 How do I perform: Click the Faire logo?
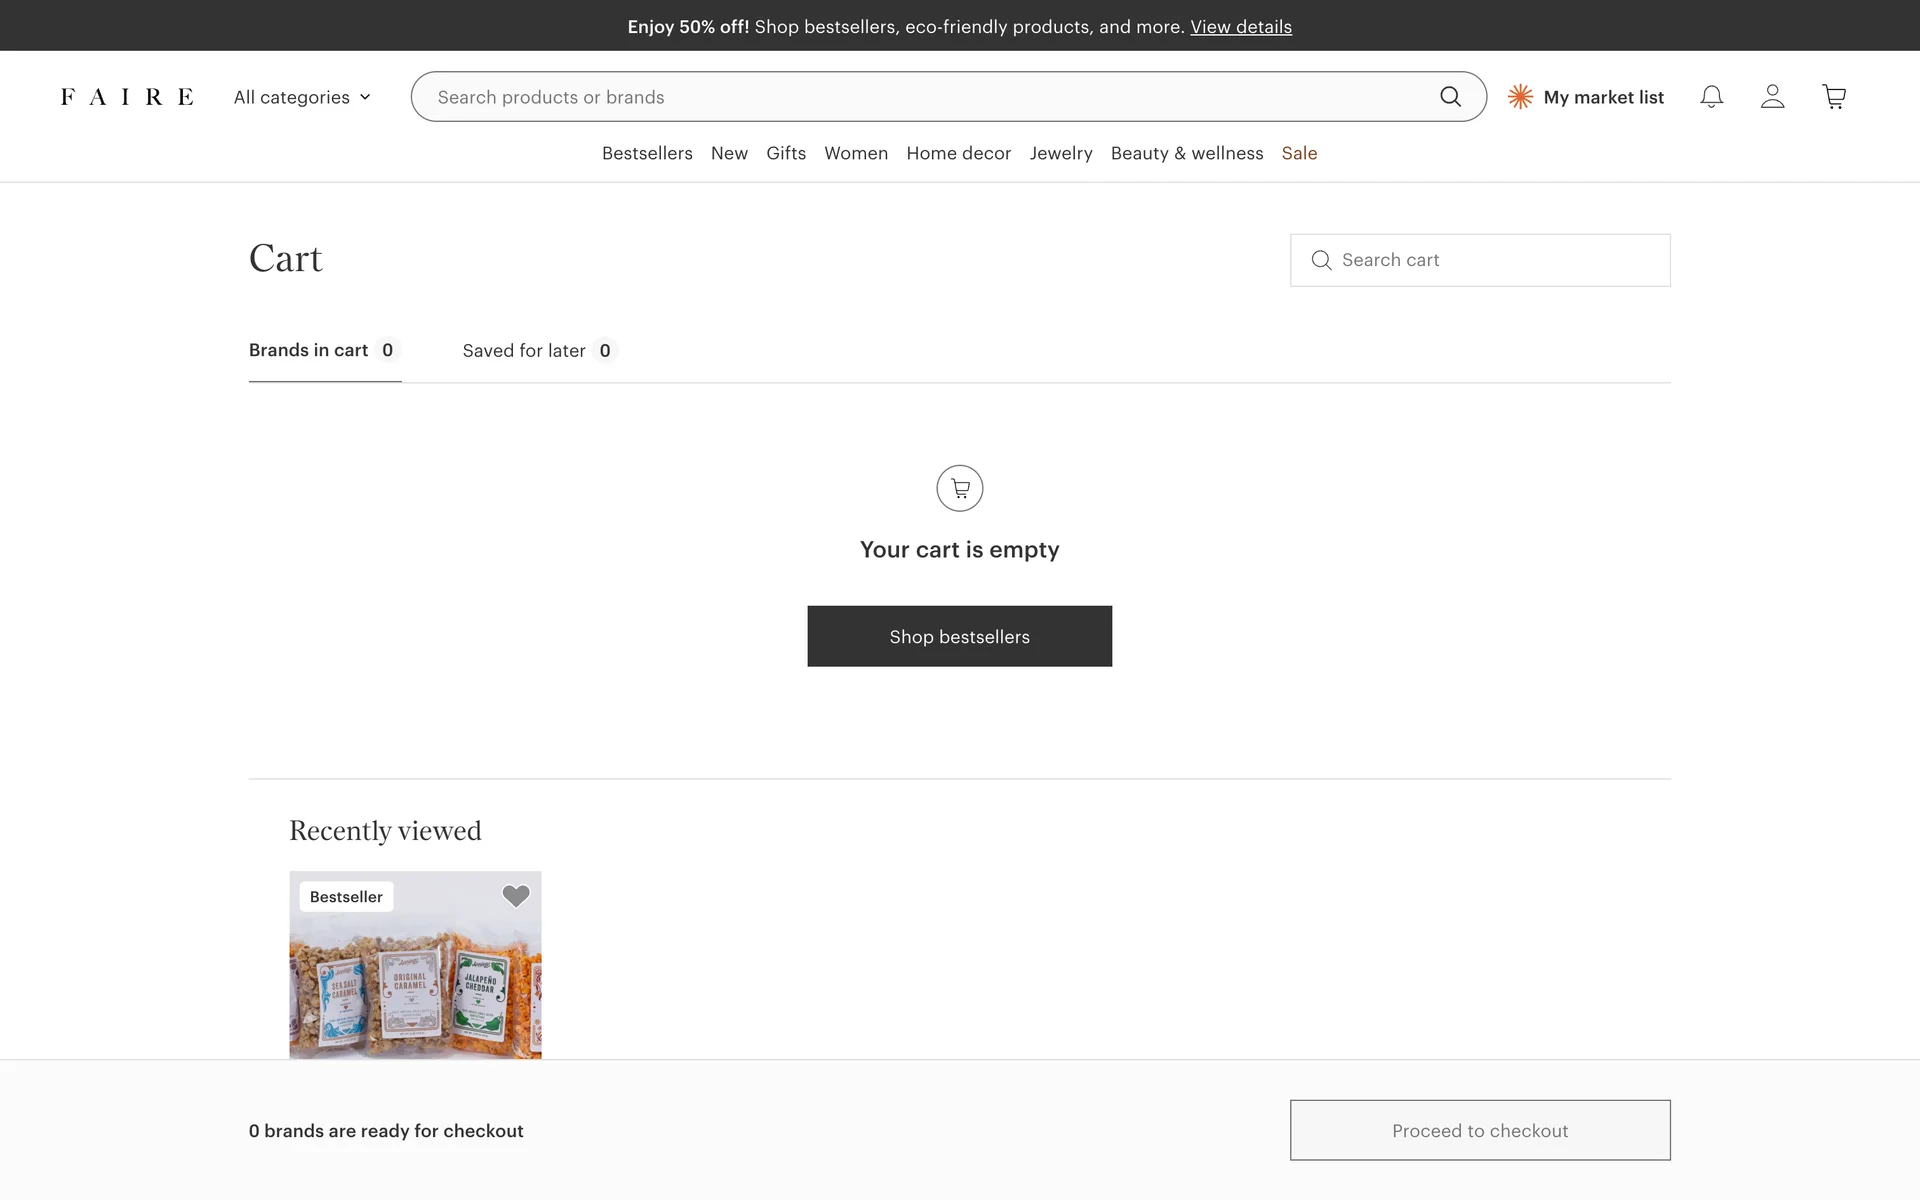pyautogui.click(x=127, y=97)
